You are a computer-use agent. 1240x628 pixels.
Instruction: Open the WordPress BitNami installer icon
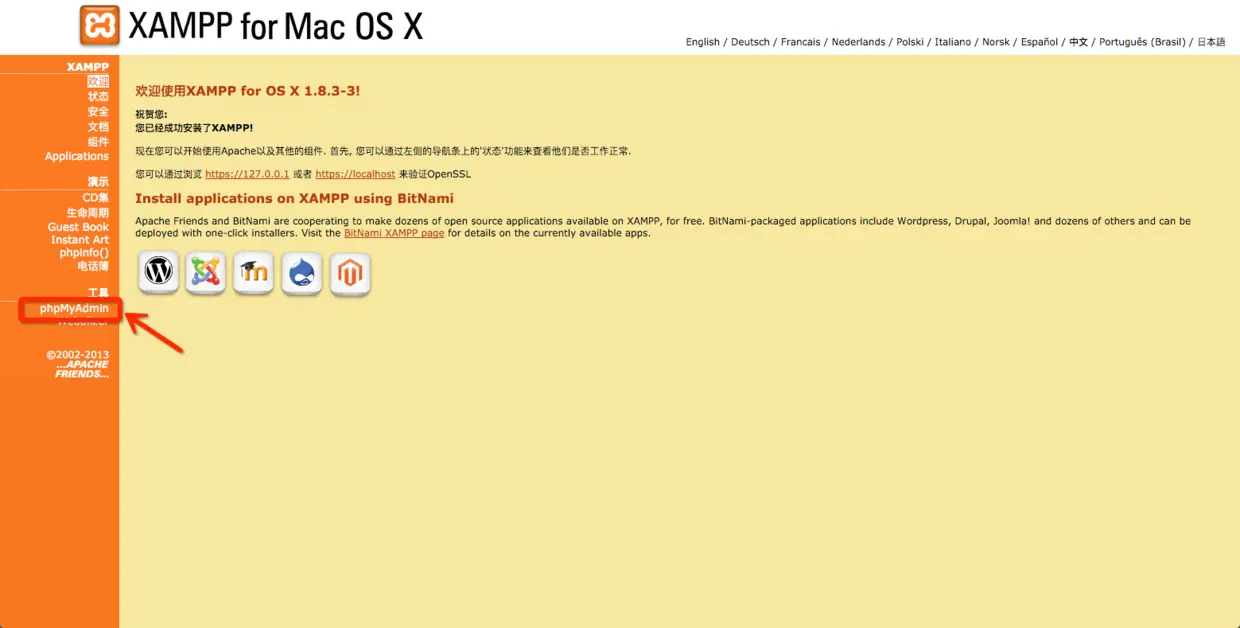[x=159, y=272]
